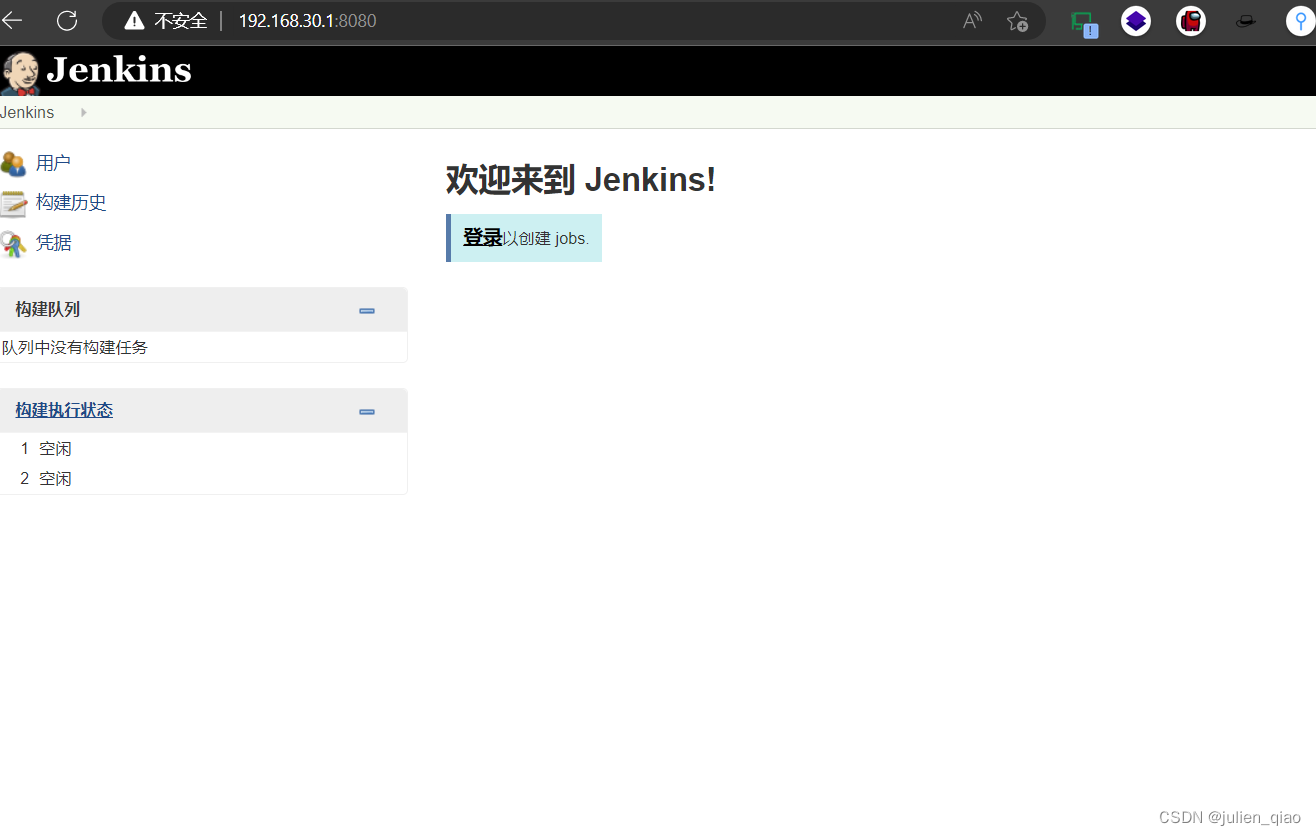Click the black hat extension icon
Image resolution: width=1316 pixels, height=836 pixels.
click(x=1245, y=21)
